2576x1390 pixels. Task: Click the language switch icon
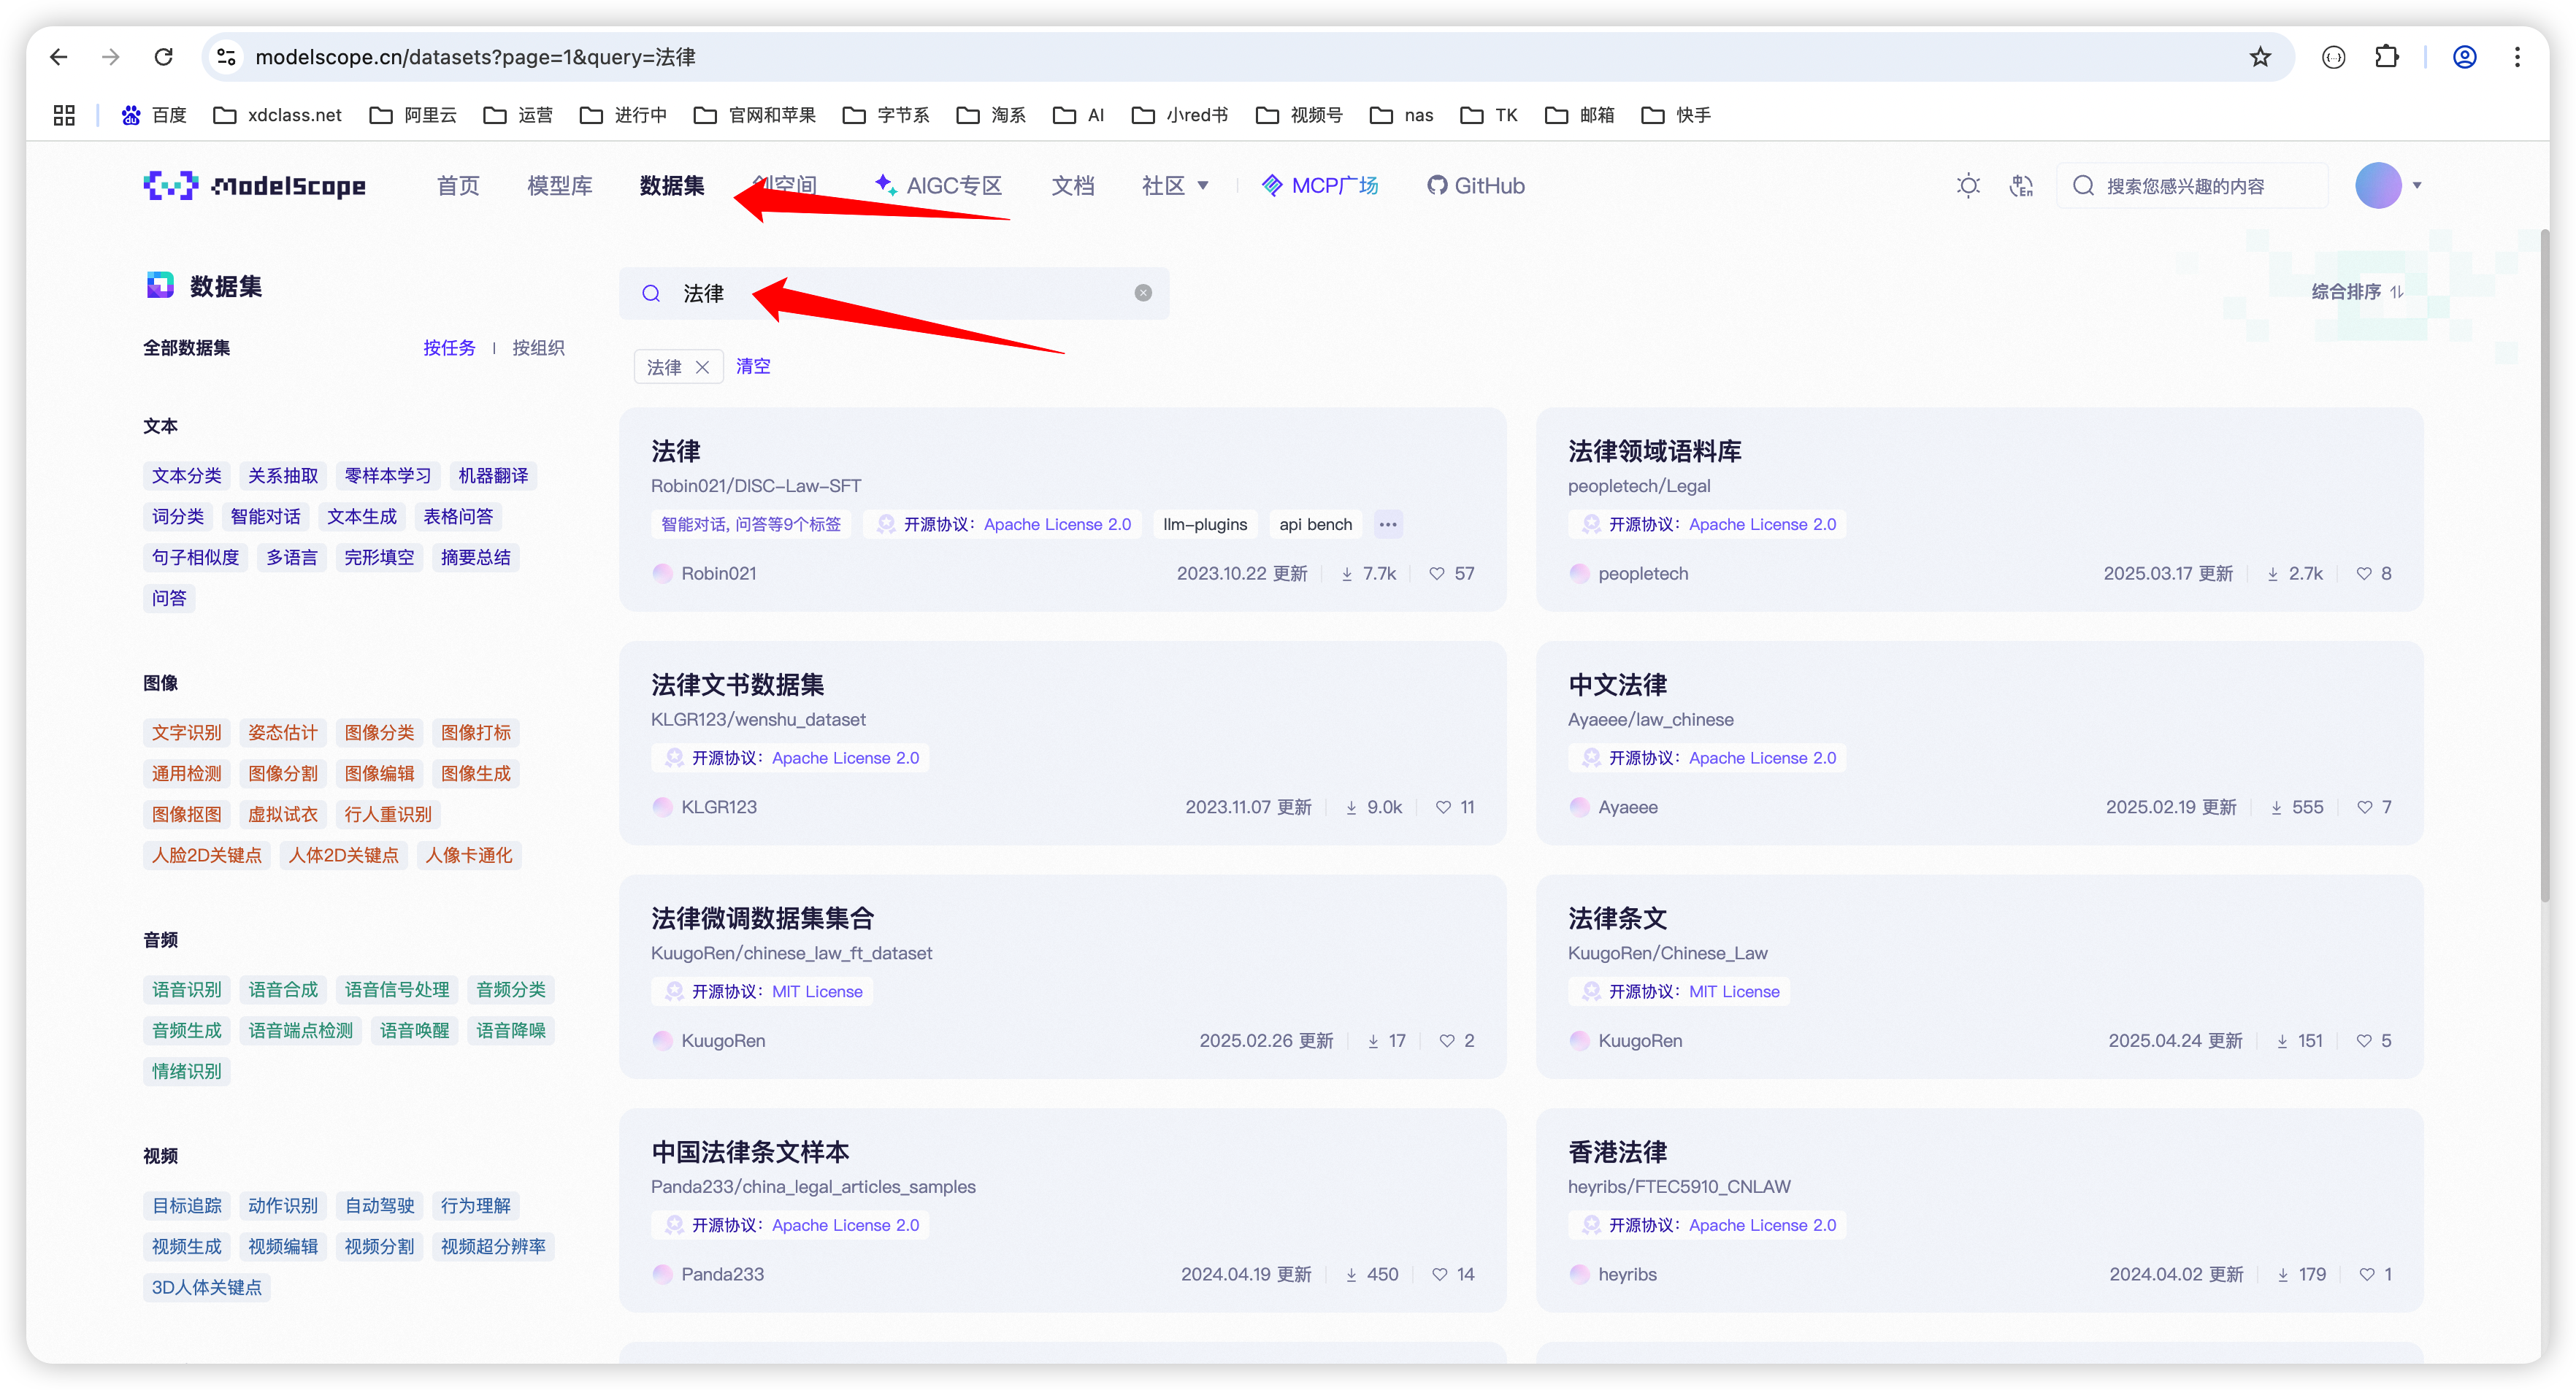(2021, 186)
